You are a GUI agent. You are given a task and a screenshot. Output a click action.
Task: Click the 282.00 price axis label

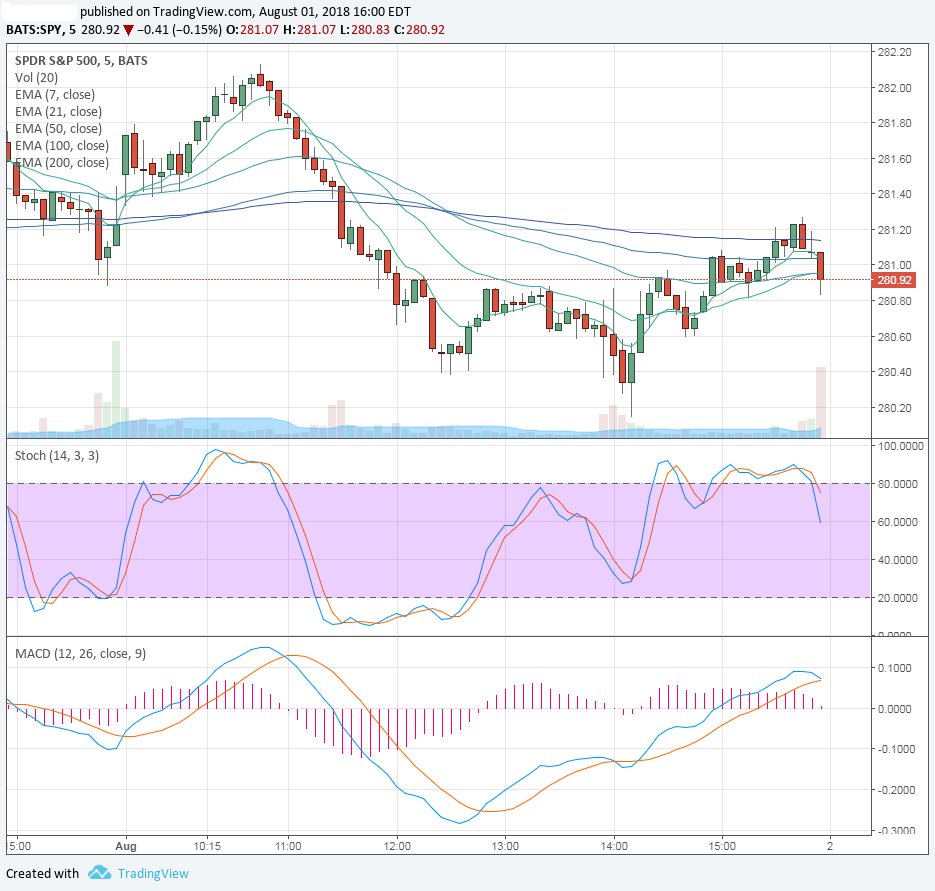(x=894, y=88)
